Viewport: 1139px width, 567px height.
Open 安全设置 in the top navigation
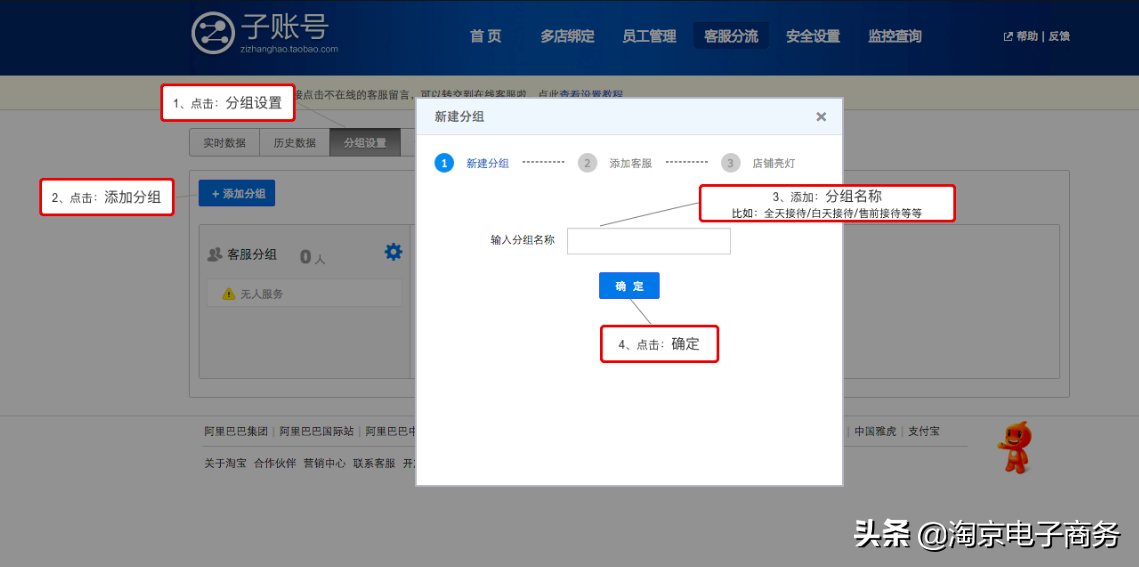click(x=813, y=36)
